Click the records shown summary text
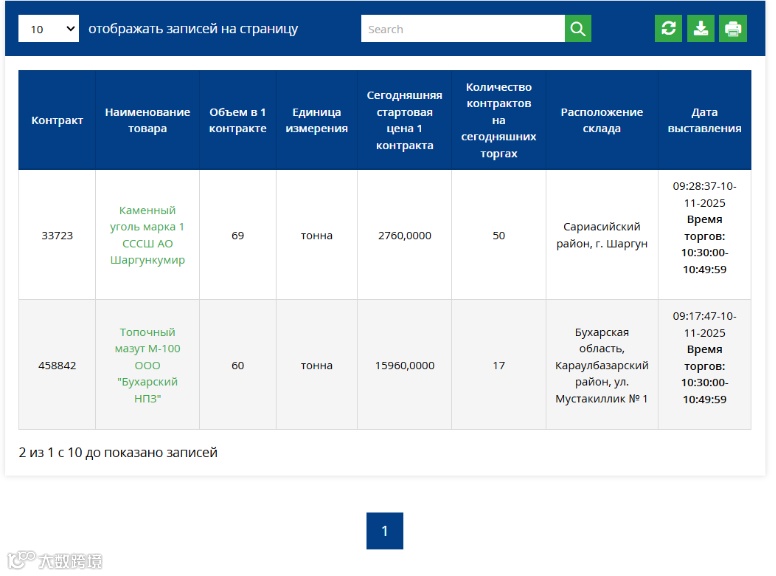The image size is (776, 576). click(118, 452)
